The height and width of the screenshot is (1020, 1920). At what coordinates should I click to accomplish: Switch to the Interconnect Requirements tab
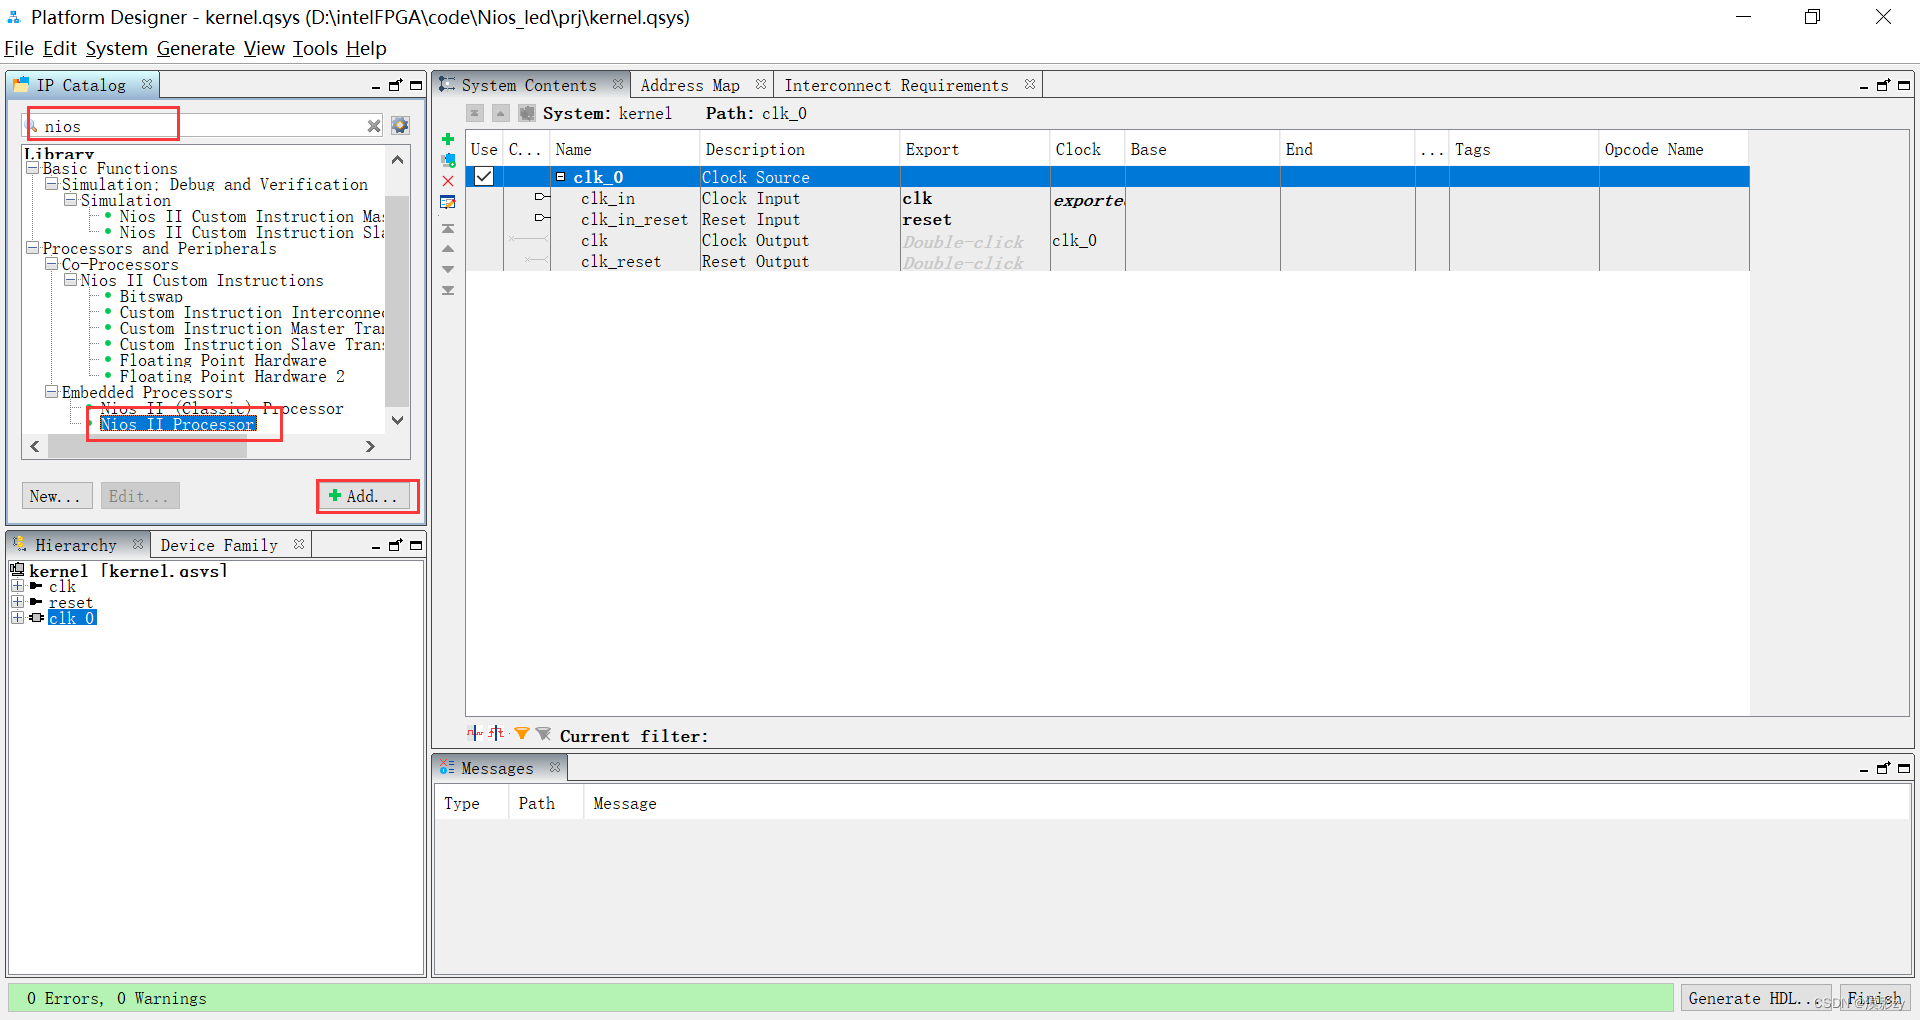[x=896, y=85]
